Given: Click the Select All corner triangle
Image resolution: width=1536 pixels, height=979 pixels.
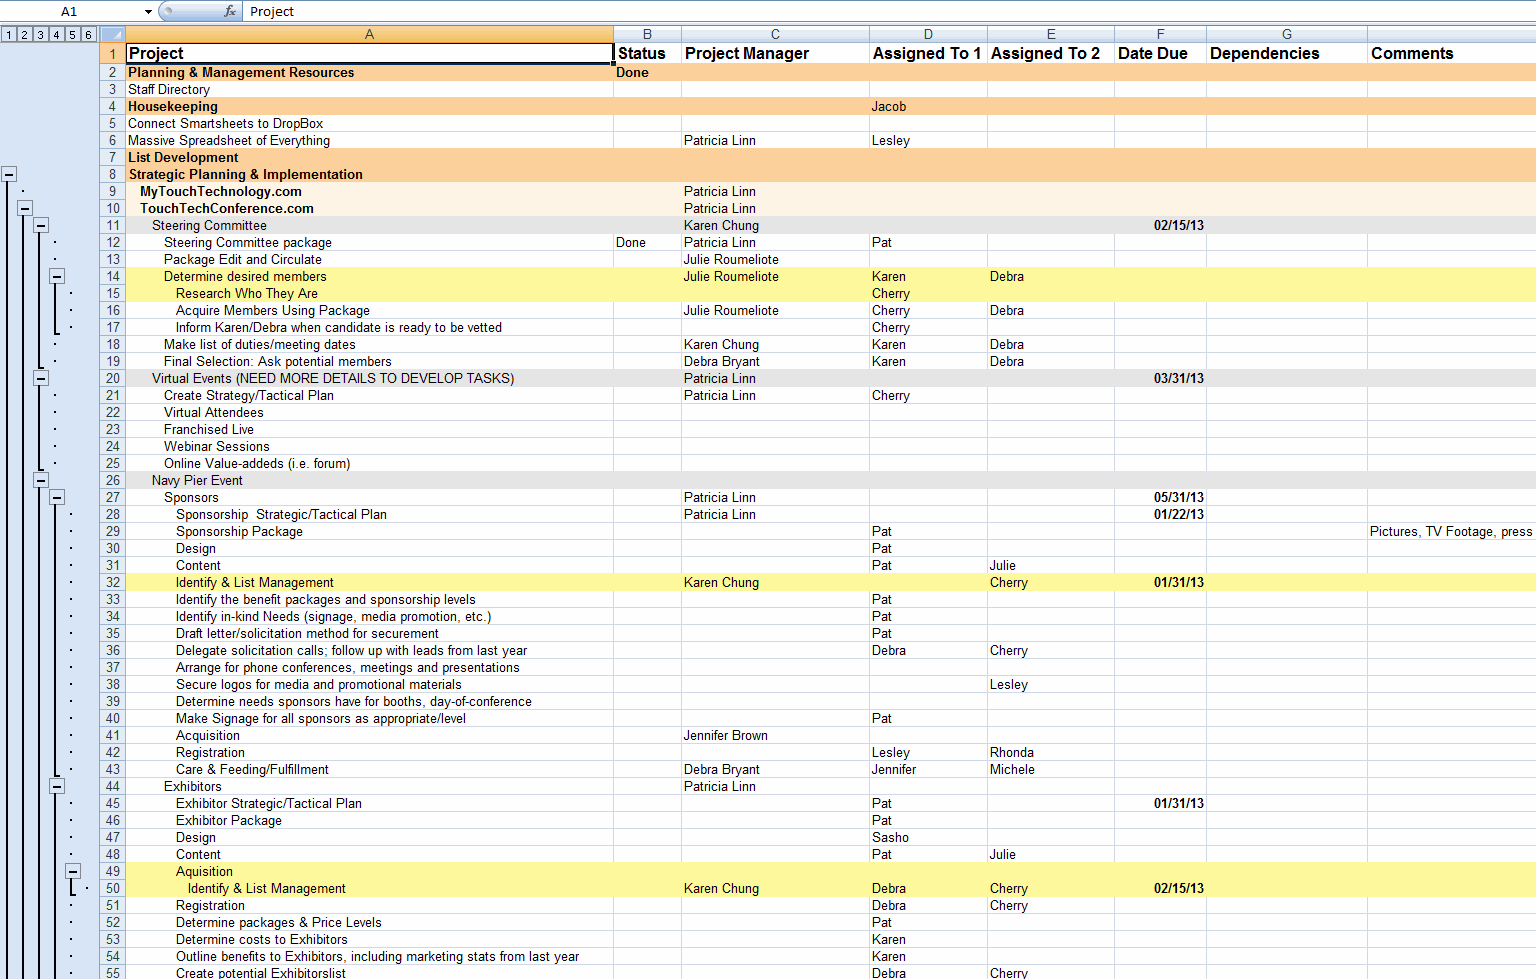Looking at the screenshot, I should coord(113,35).
